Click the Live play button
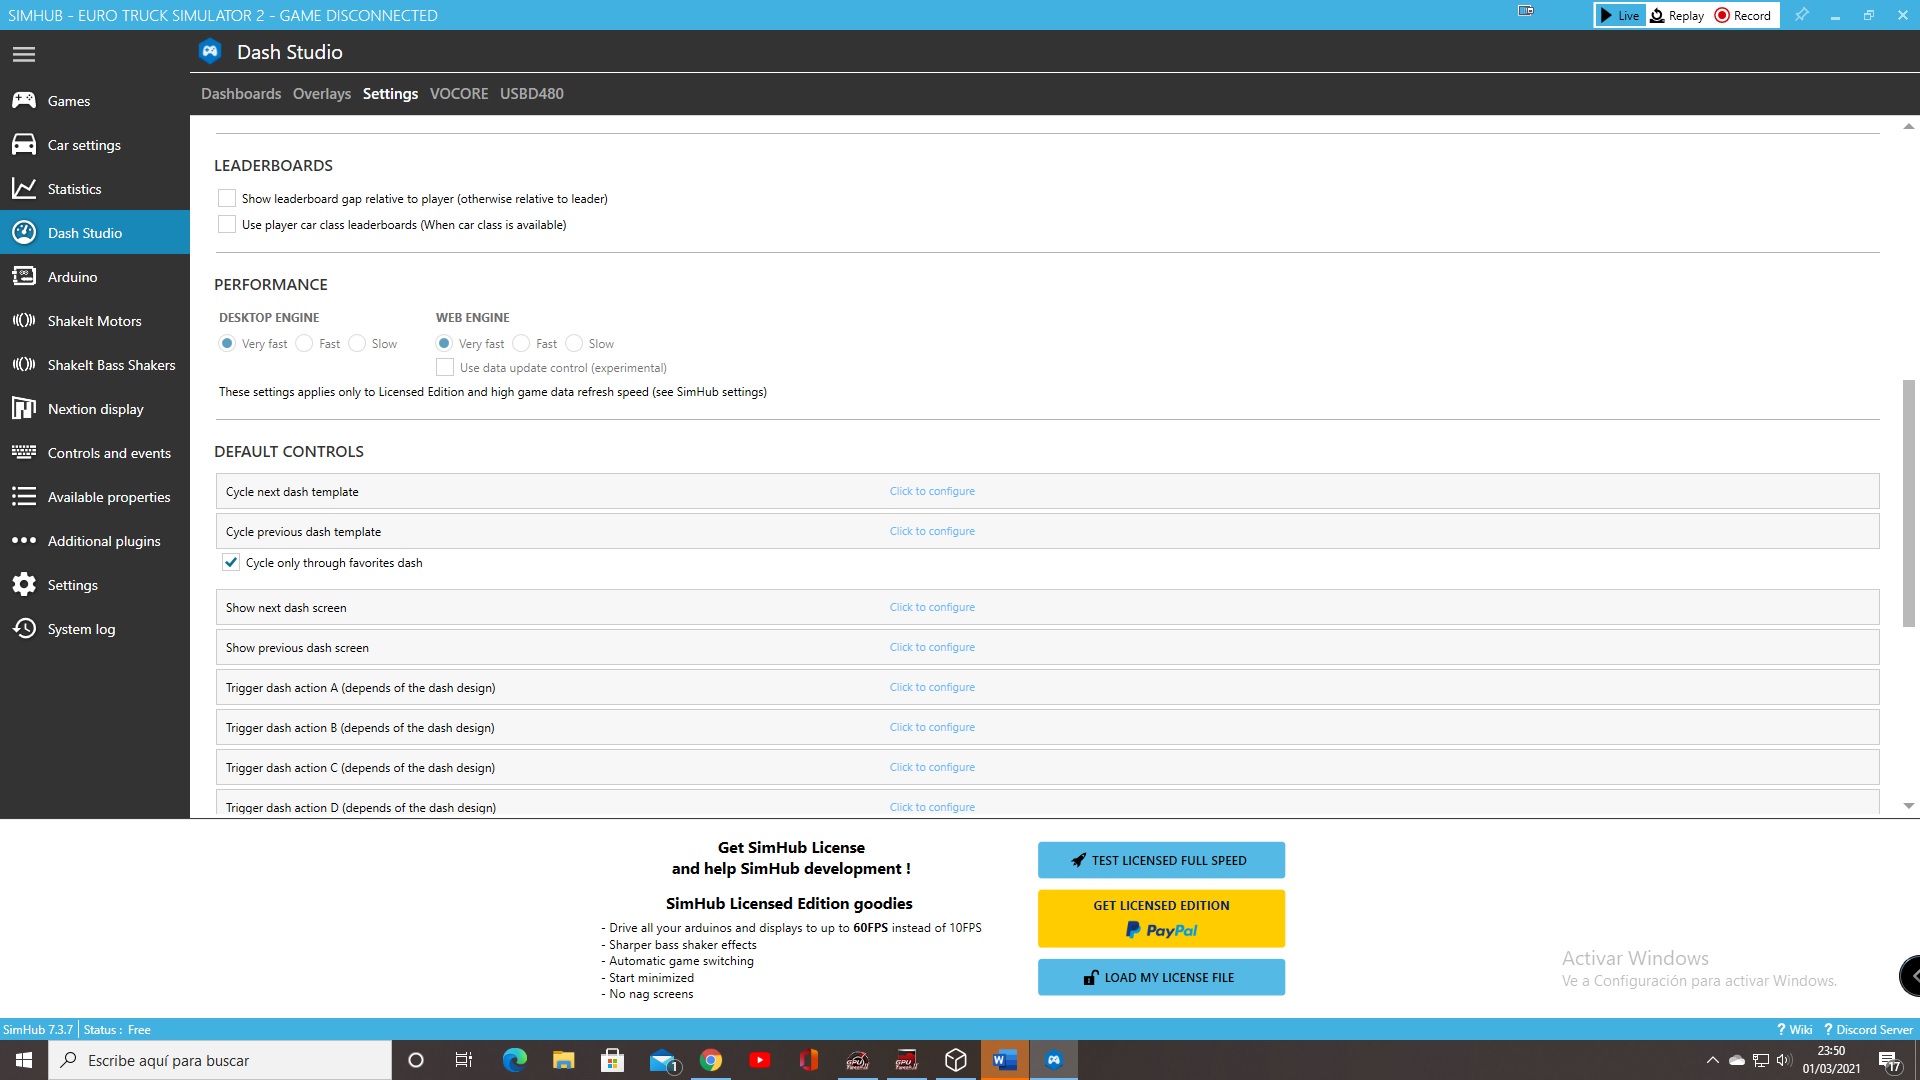This screenshot has height=1080, width=1920. [1619, 15]
